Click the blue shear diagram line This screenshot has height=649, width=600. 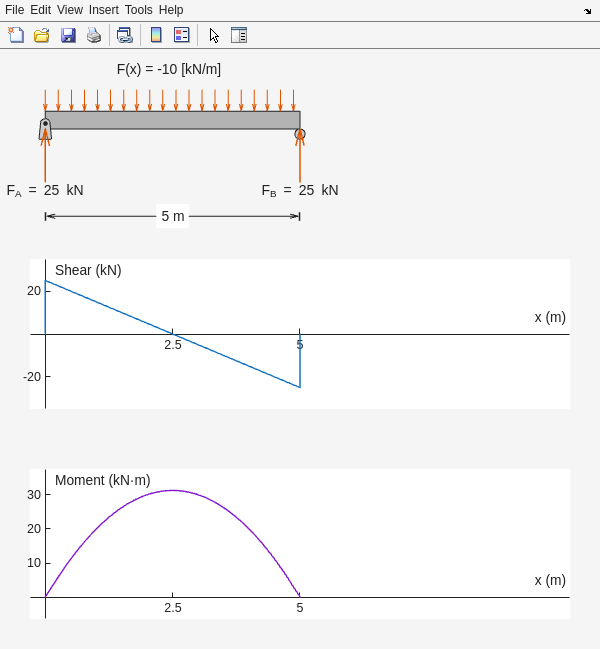click(110, 307)
